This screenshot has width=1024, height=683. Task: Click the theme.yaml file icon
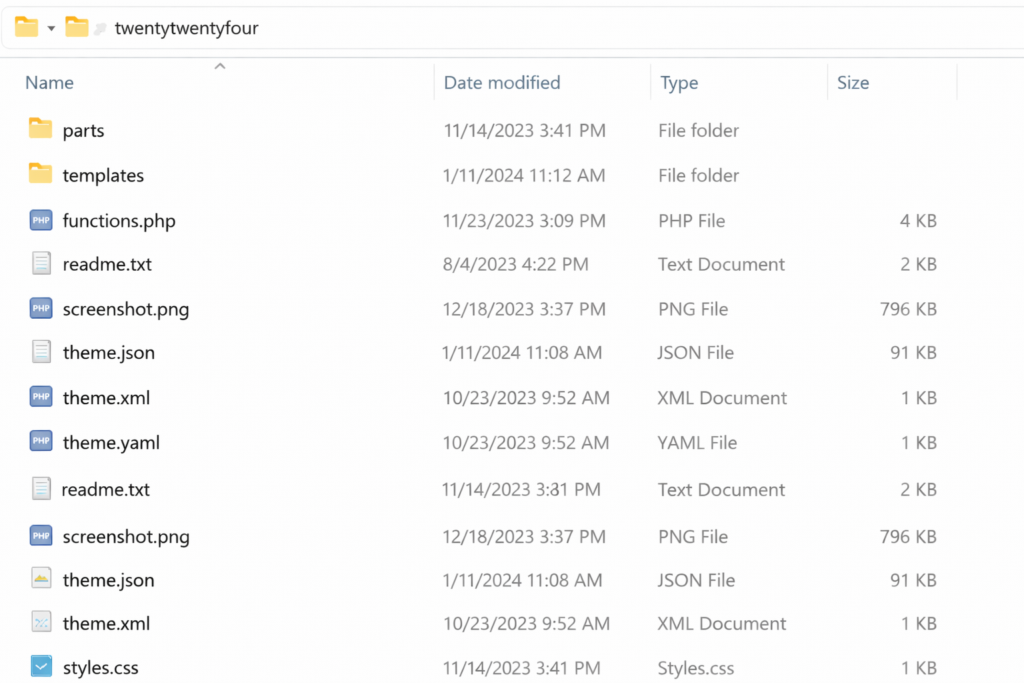(40, 442)
